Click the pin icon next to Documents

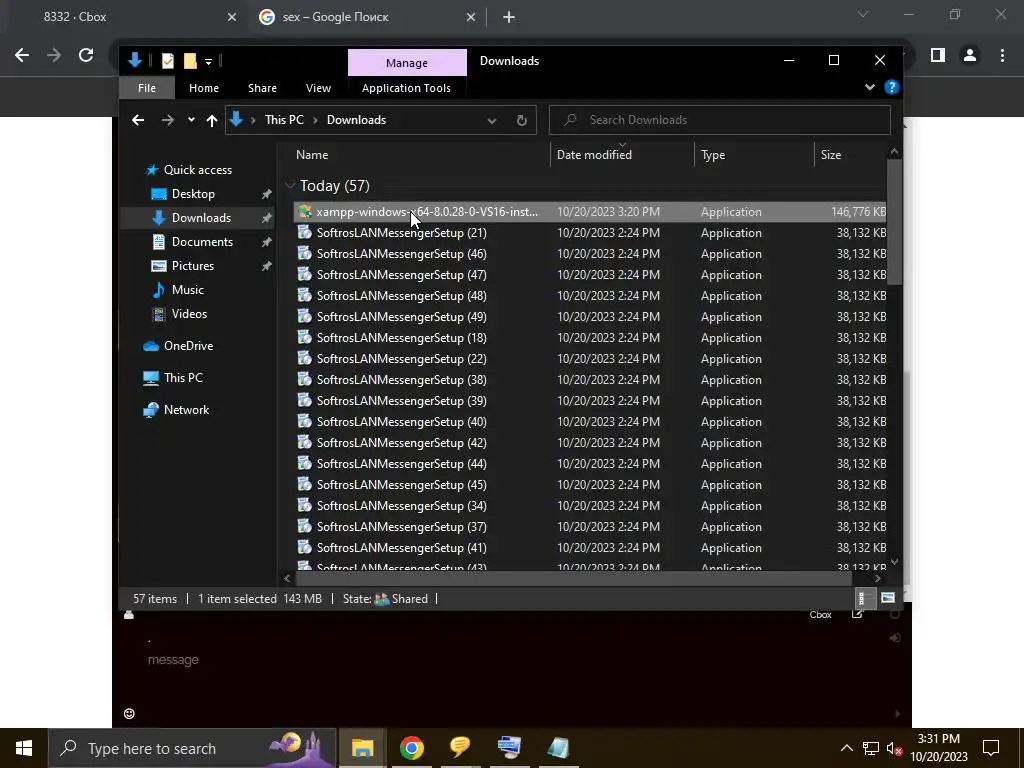[x=266, y=242]
